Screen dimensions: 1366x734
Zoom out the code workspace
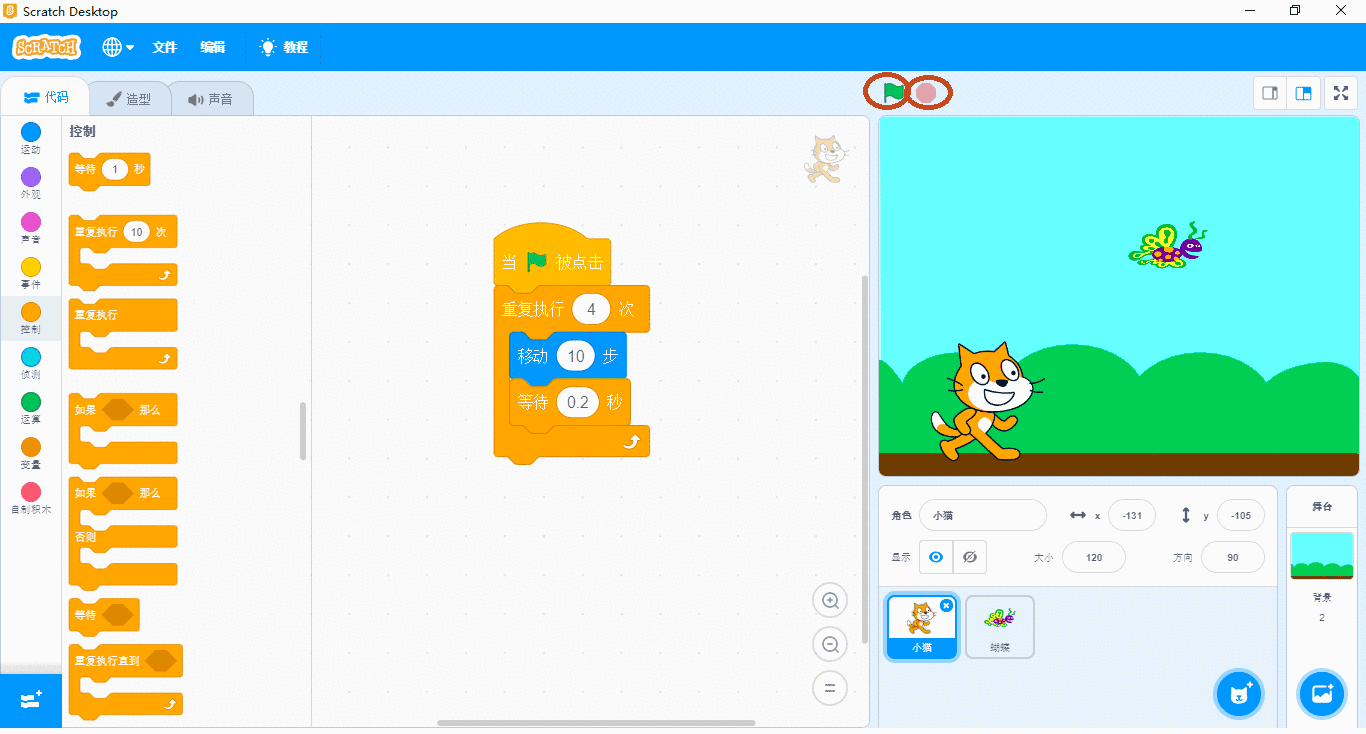click(x=830, y=644)
